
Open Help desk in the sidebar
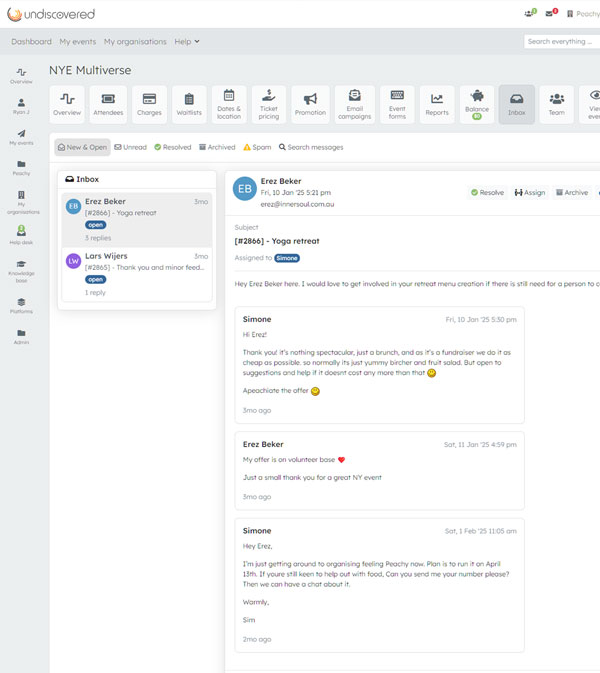21,235
